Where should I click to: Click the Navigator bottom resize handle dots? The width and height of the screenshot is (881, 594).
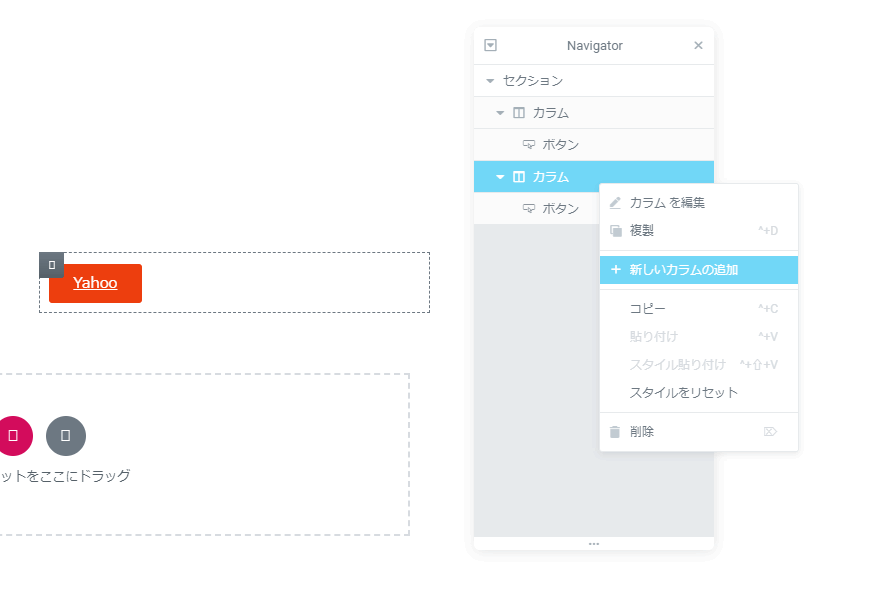pyautogui.click(x=594, y=544)
